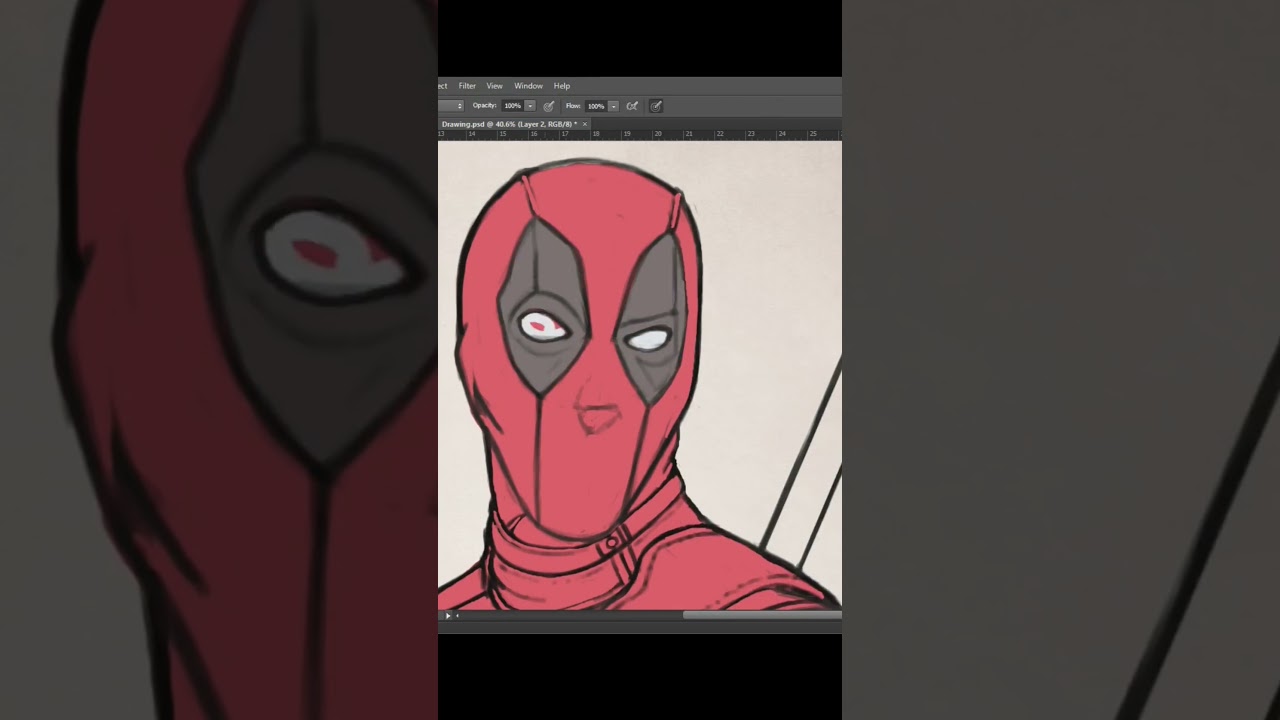Expand the Flow slider dropdown arrow
Screen dimensions: 1280x720
point(614,106)
